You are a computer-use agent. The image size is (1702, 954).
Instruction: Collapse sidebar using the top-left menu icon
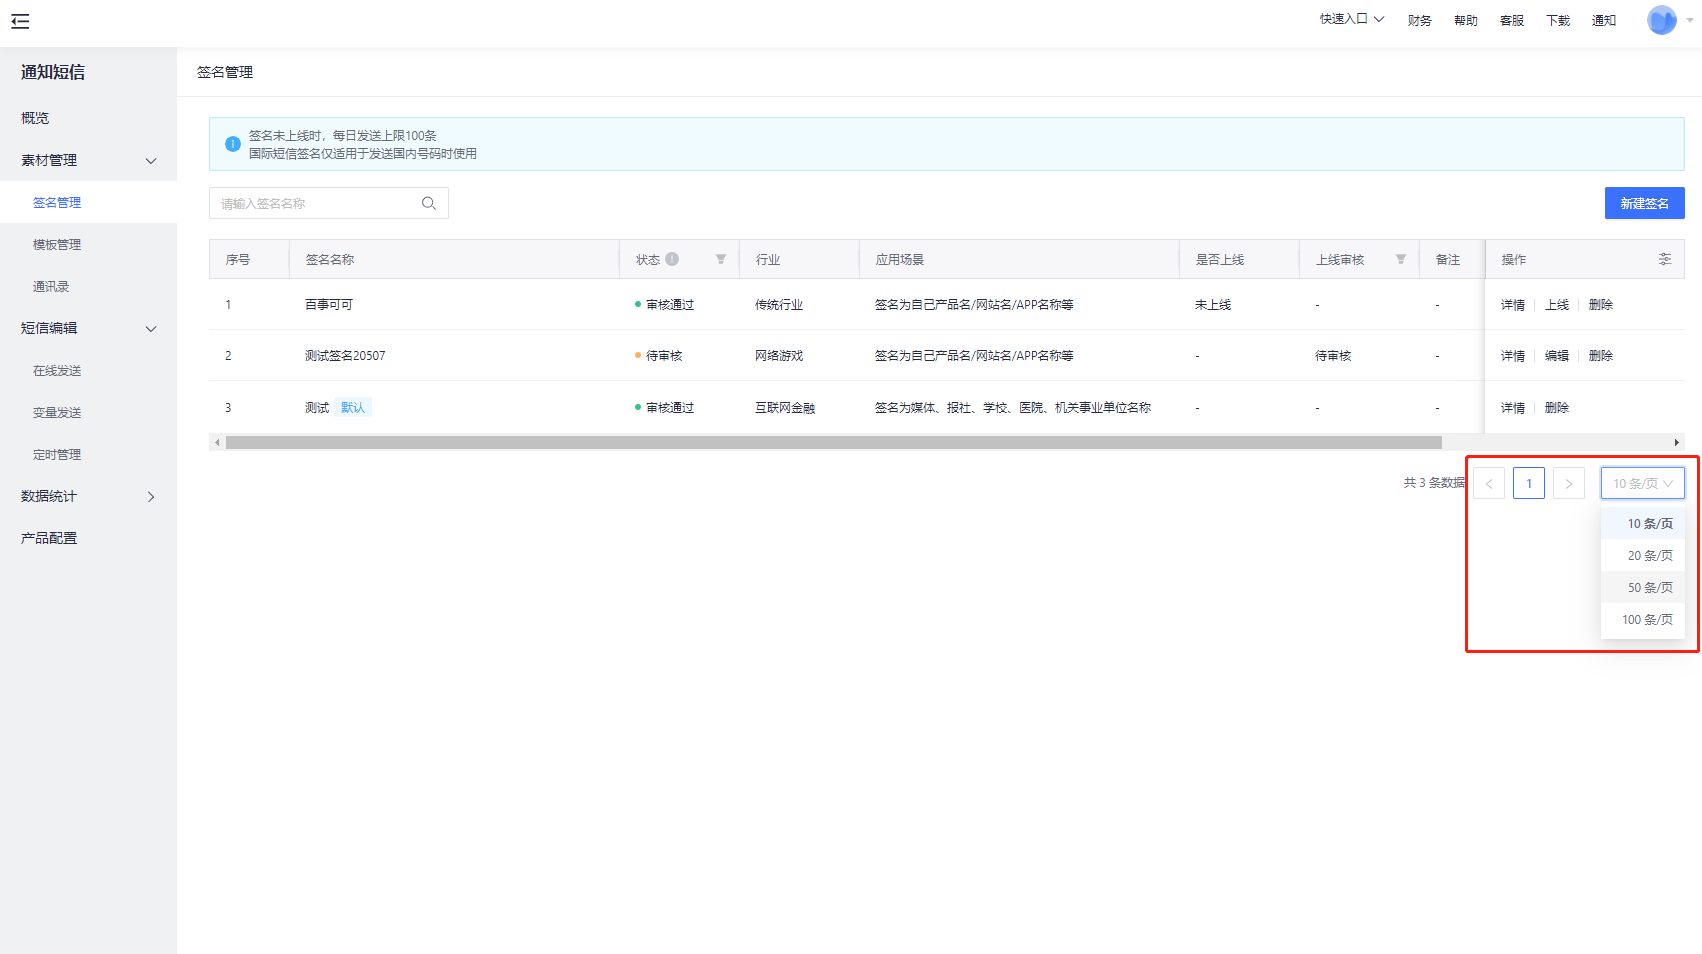click(x=20, y=21)
